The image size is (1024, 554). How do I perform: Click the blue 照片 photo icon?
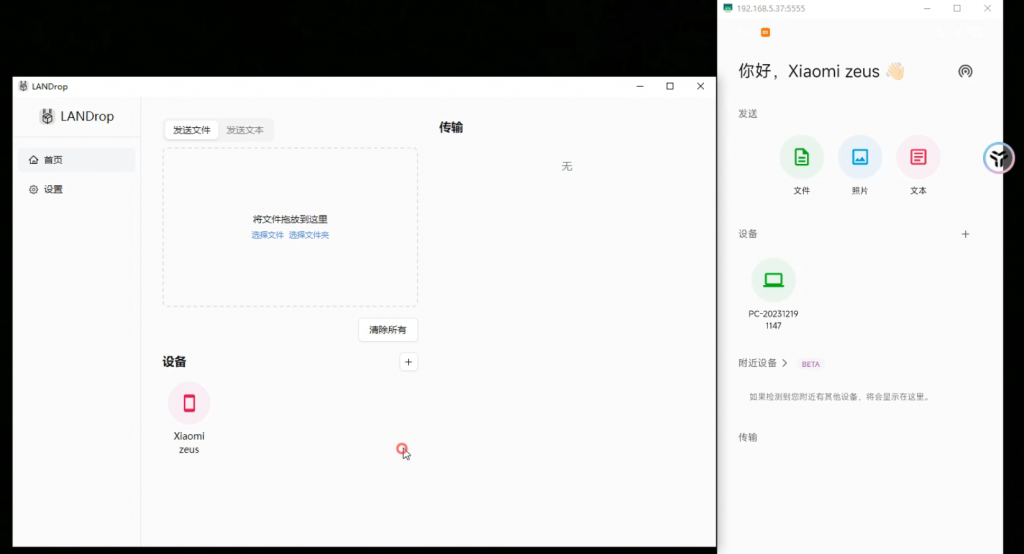(x=859, y=157)
